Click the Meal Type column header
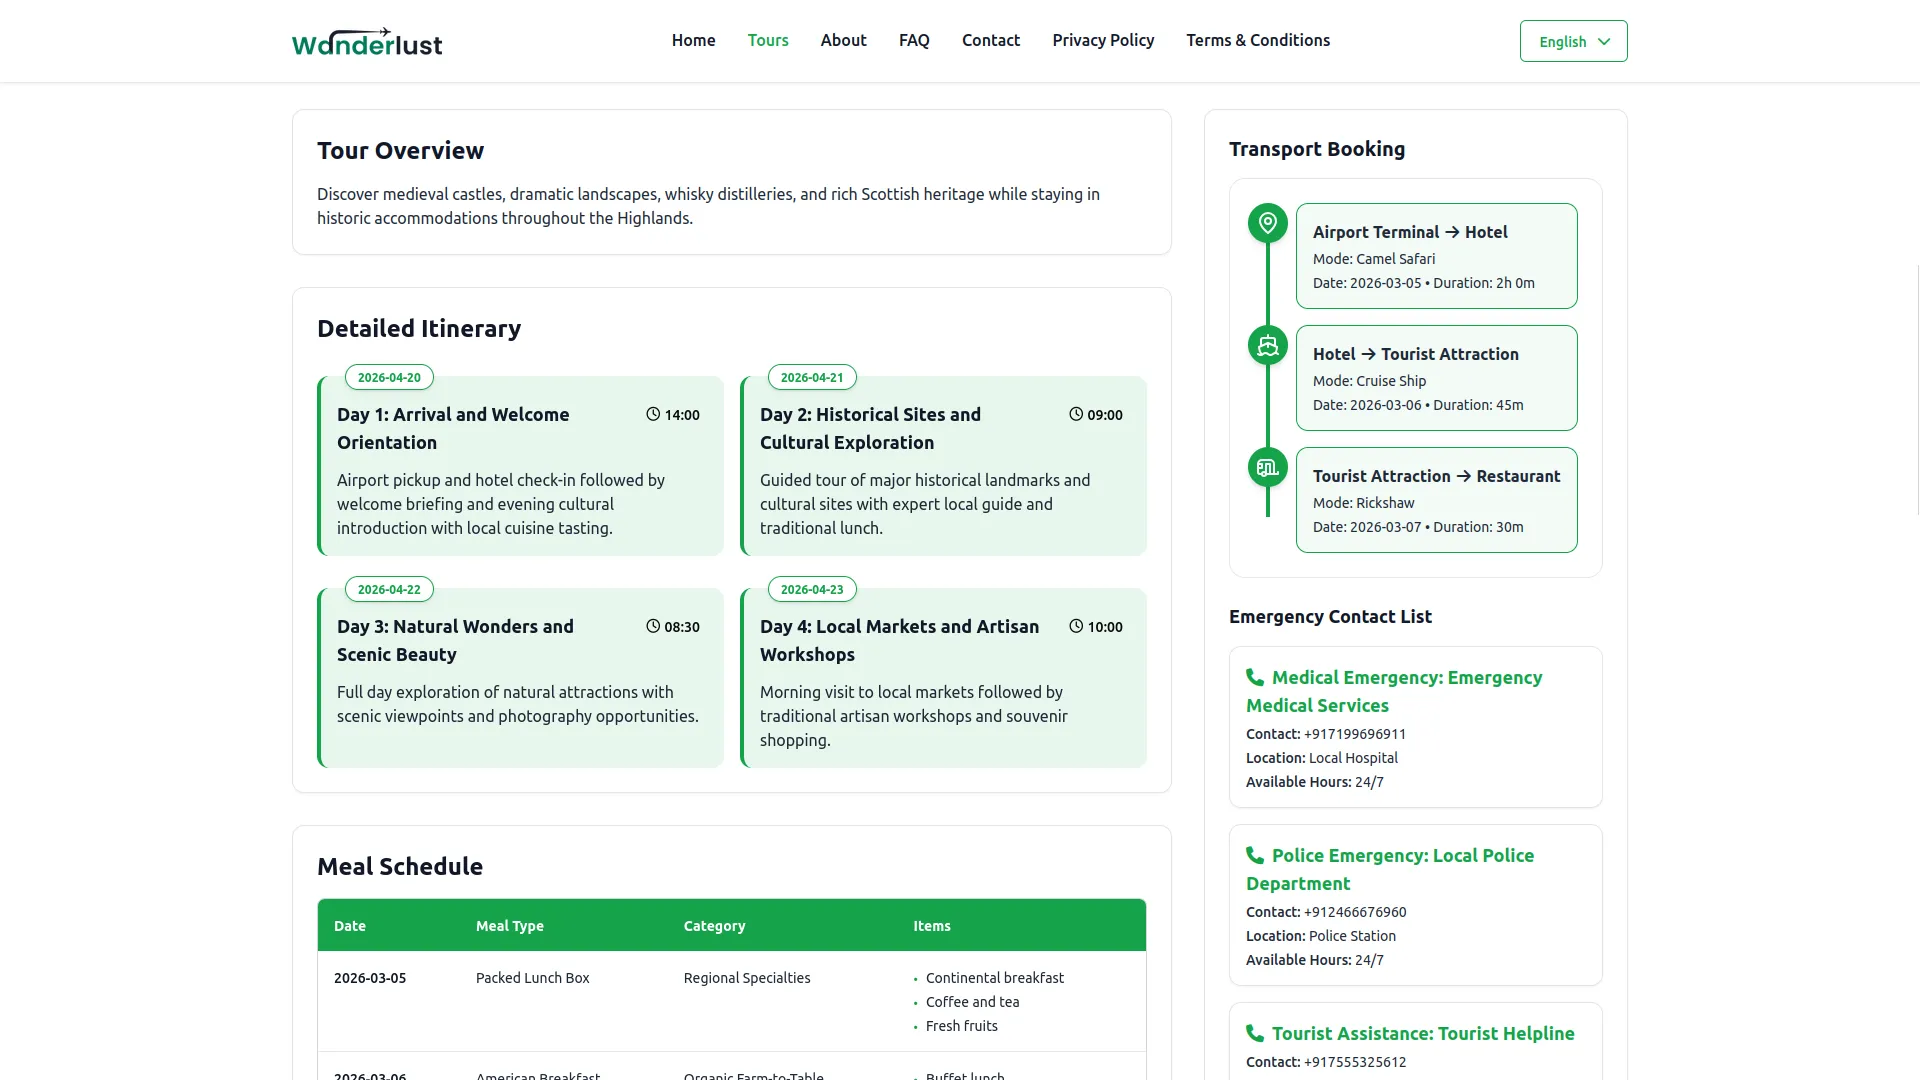Screen dimensions: 1920x1080 (x=509, y=926)
